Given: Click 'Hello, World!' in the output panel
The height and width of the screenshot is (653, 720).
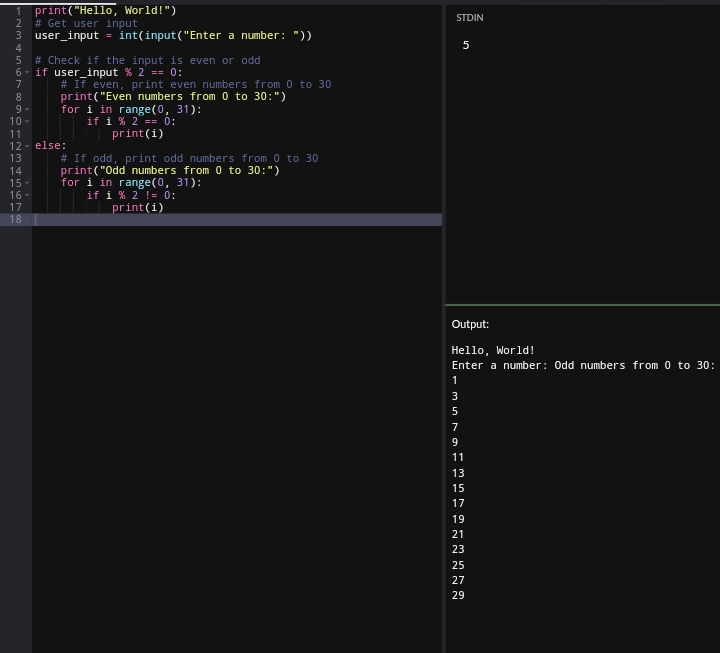Looking at the screenshot, I should [493, 350].
